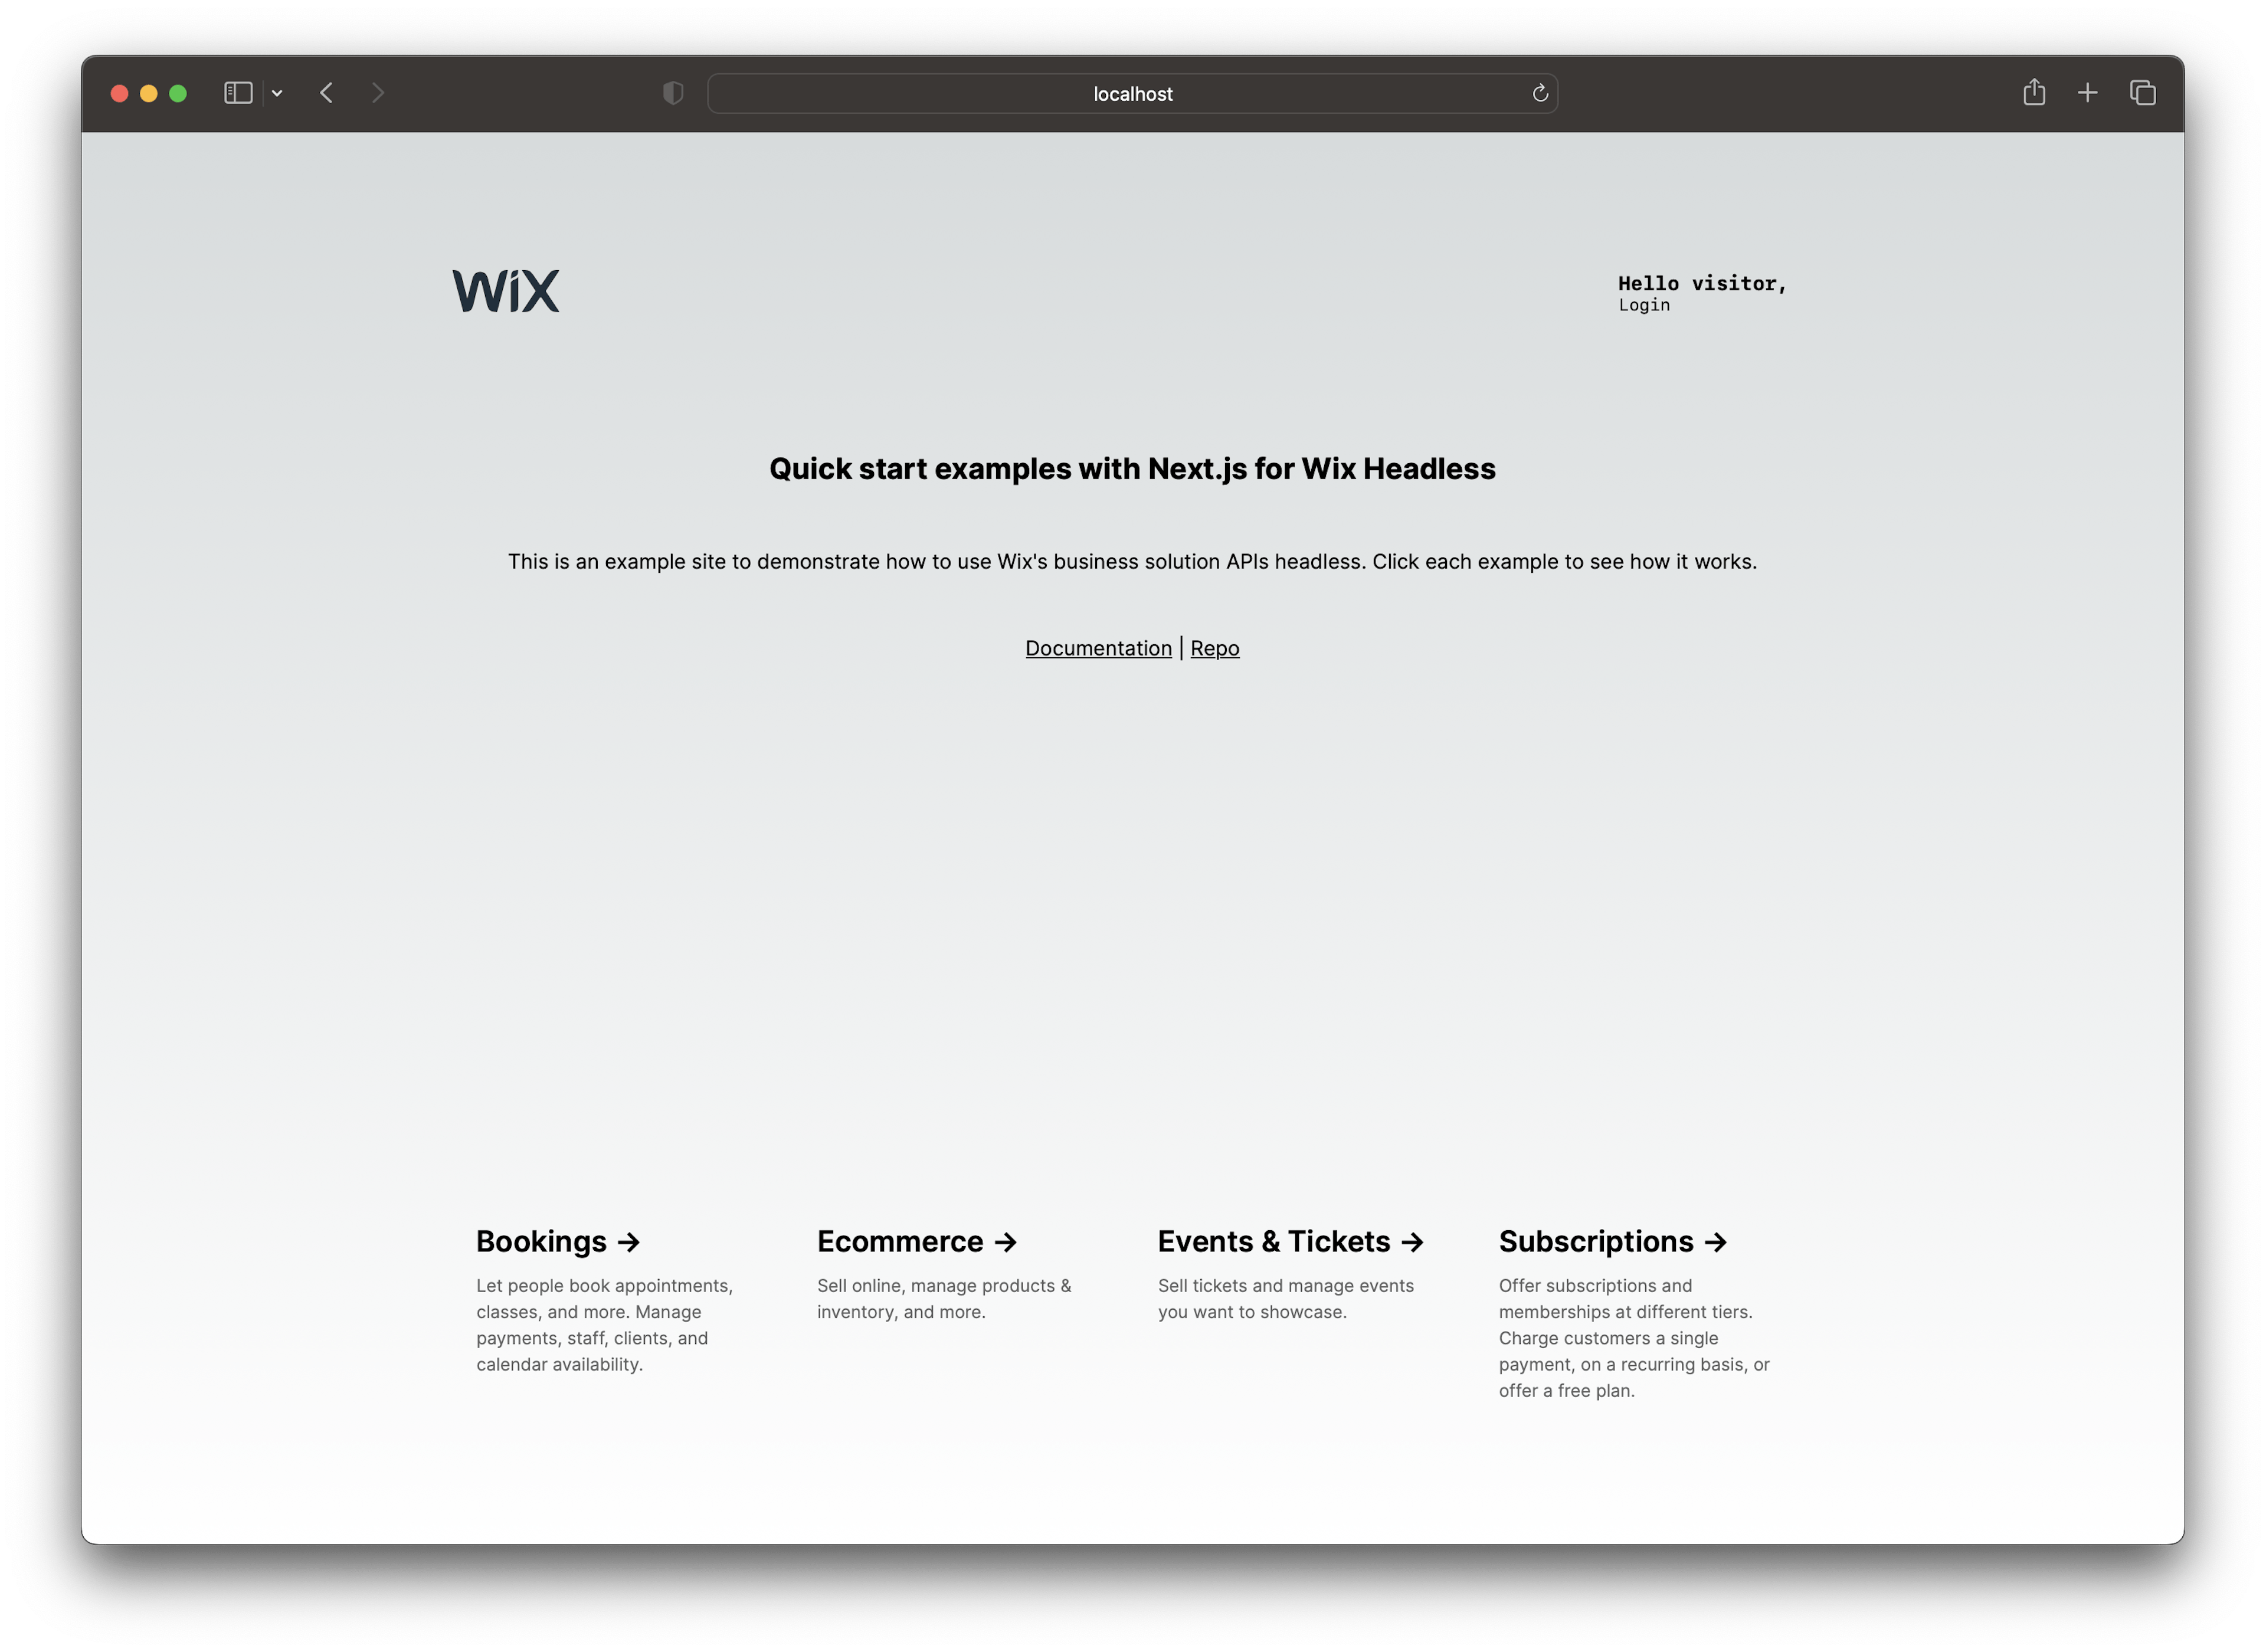Go forward with the forward arrow
The image size is (2266, 1652).
coord(378,93)
